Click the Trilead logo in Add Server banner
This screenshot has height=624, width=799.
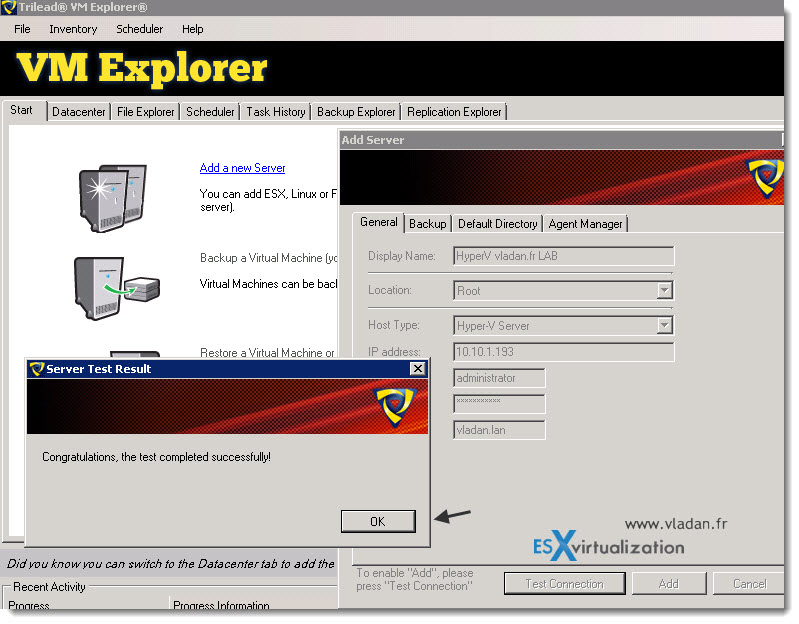point(764,177)
